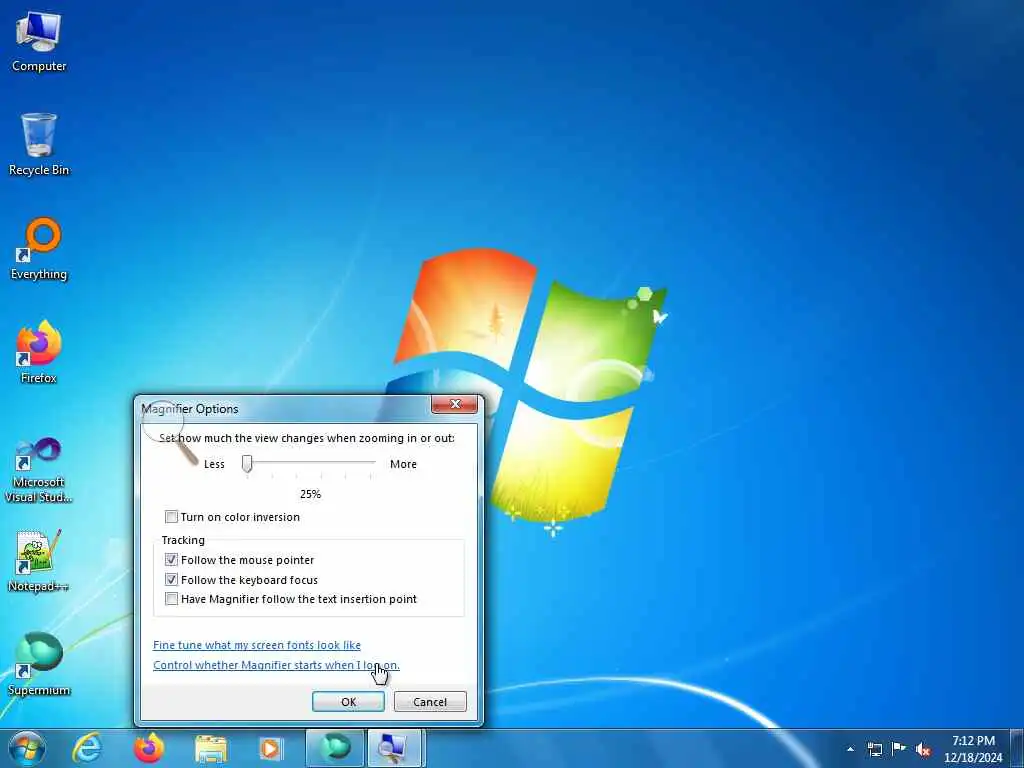Select the Everything search shortcut
The image size is (1024, 768).
[39, 248]
